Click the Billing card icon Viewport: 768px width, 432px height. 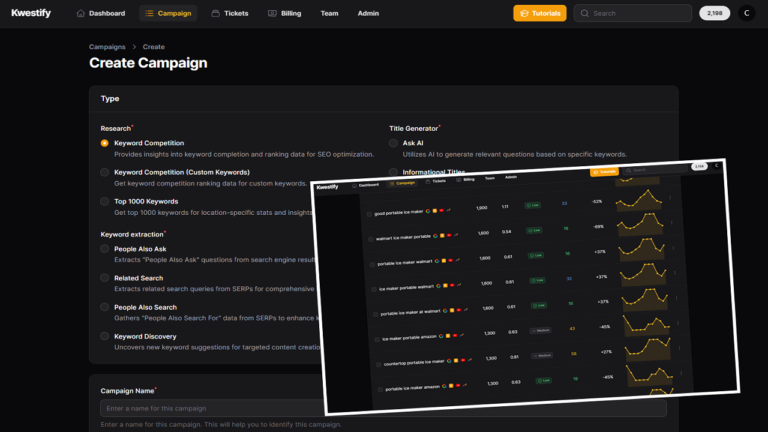(x=272, y=14)
